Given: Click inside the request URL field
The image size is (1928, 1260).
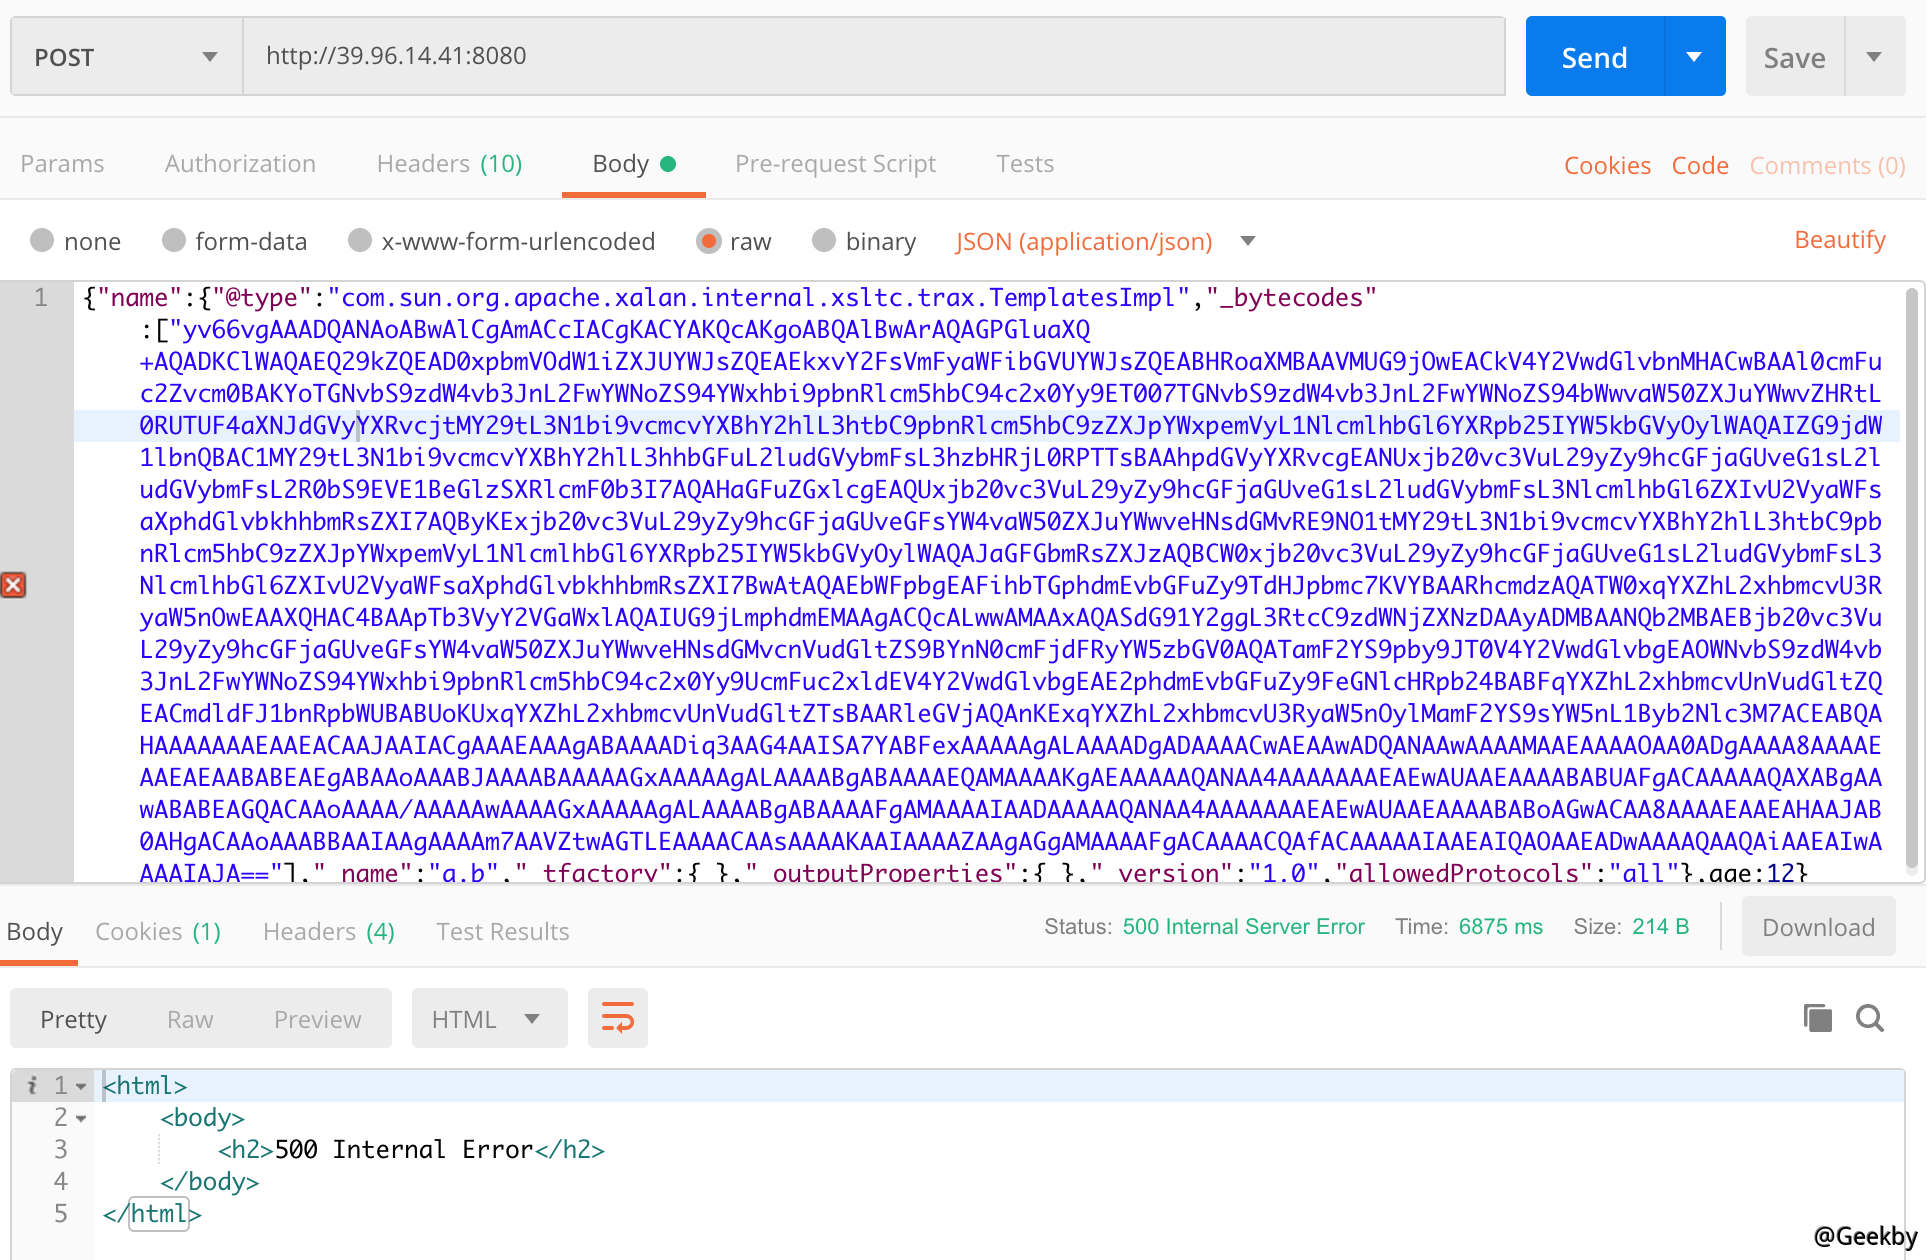Looking at the screenshot, I should click(x=700, y=56).
